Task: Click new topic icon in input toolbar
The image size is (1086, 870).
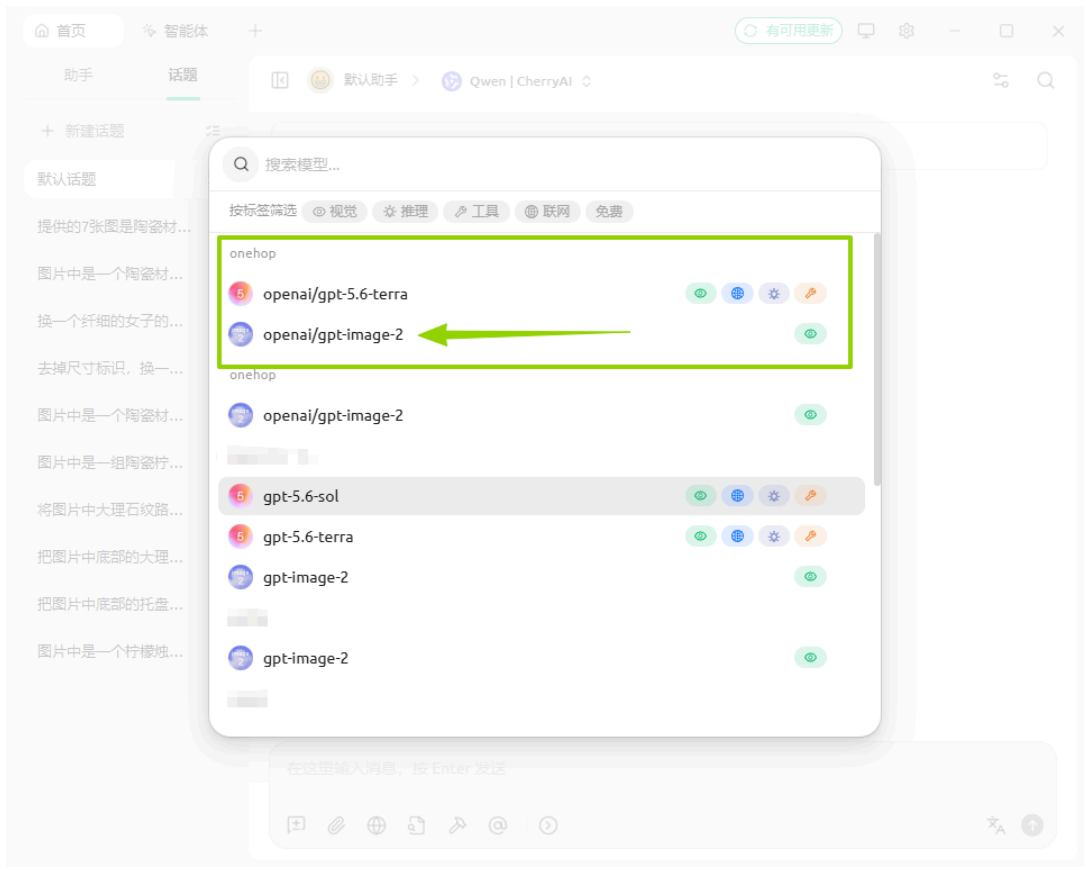Action: [x=296, y=824]
